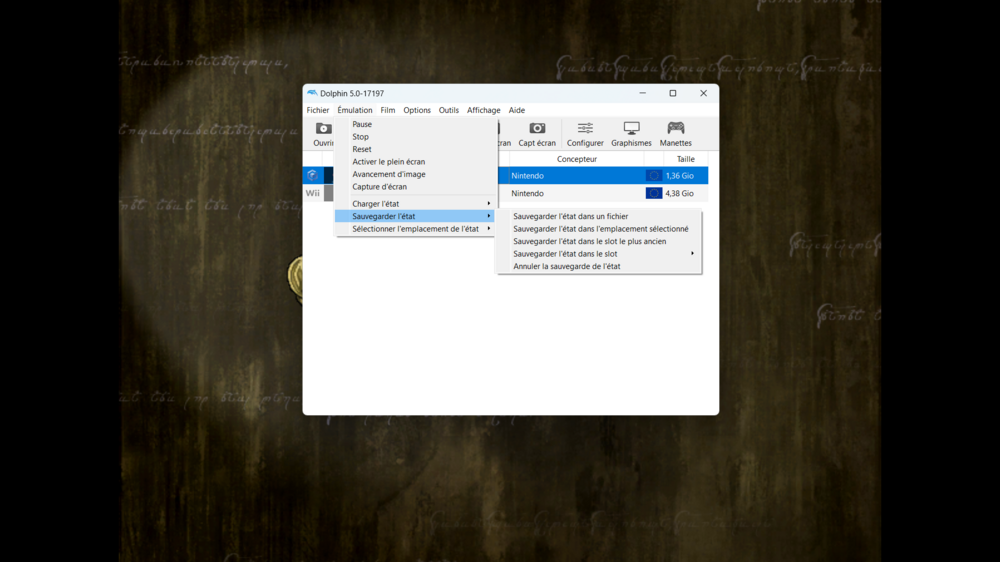Choose Sauvegarder l'état dans un fichier
The width and height of the screenshot is (1000, 562).
click(x=570, y=216)
